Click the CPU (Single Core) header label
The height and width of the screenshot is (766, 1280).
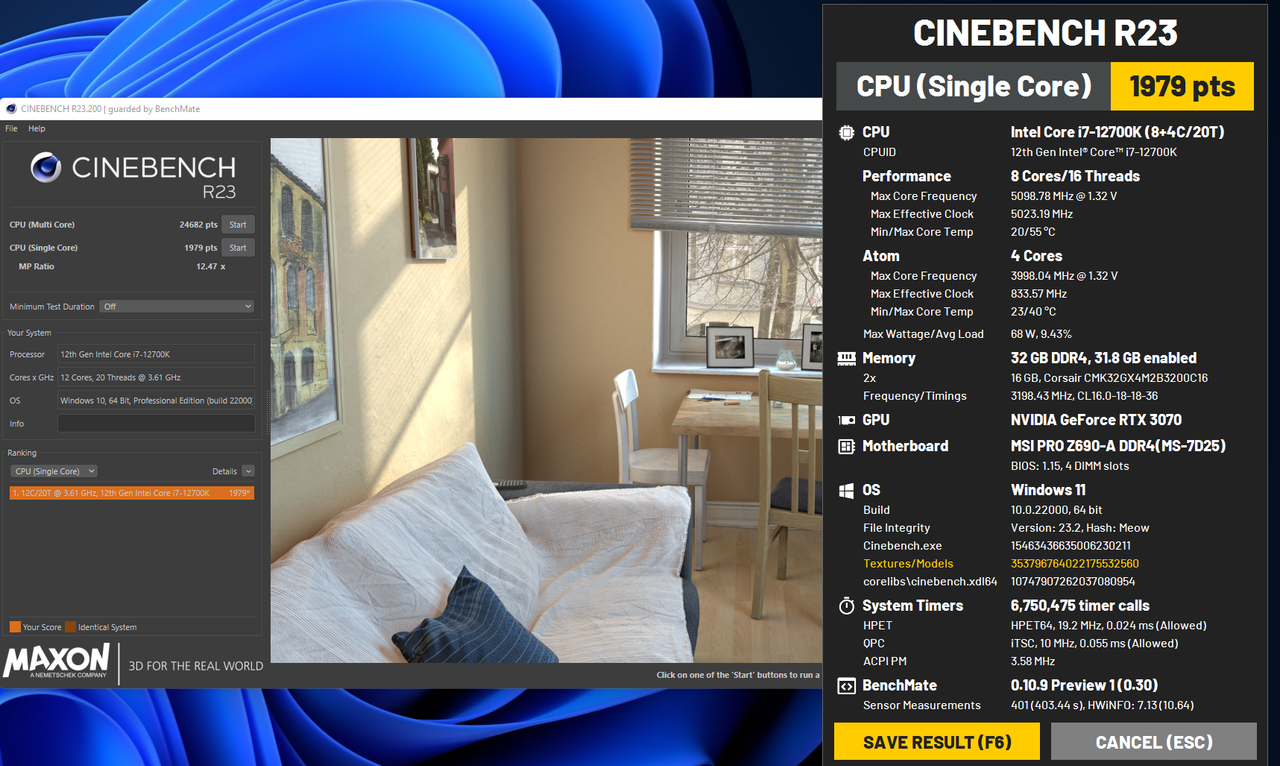point(974,86)
